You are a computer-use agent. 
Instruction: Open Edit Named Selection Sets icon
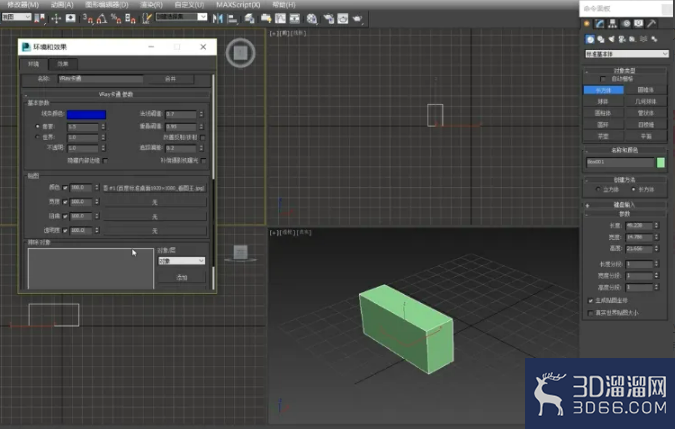click(147, 19)
